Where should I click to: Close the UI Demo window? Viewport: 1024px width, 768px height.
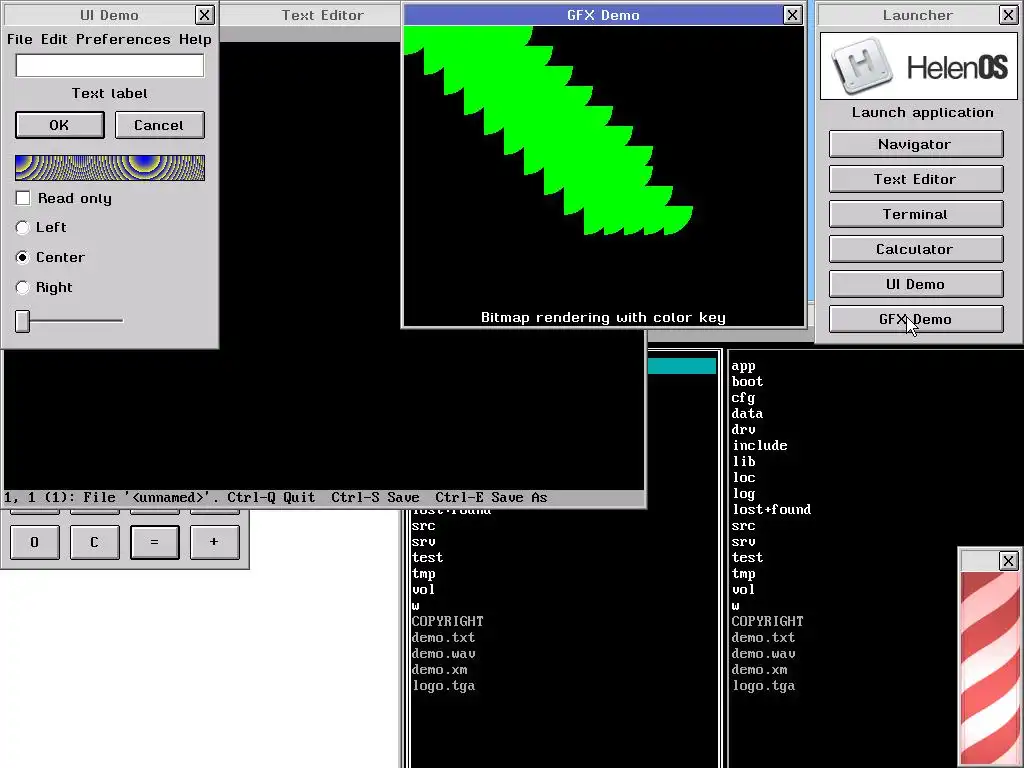pyautogui.click(x=204, y=15)
